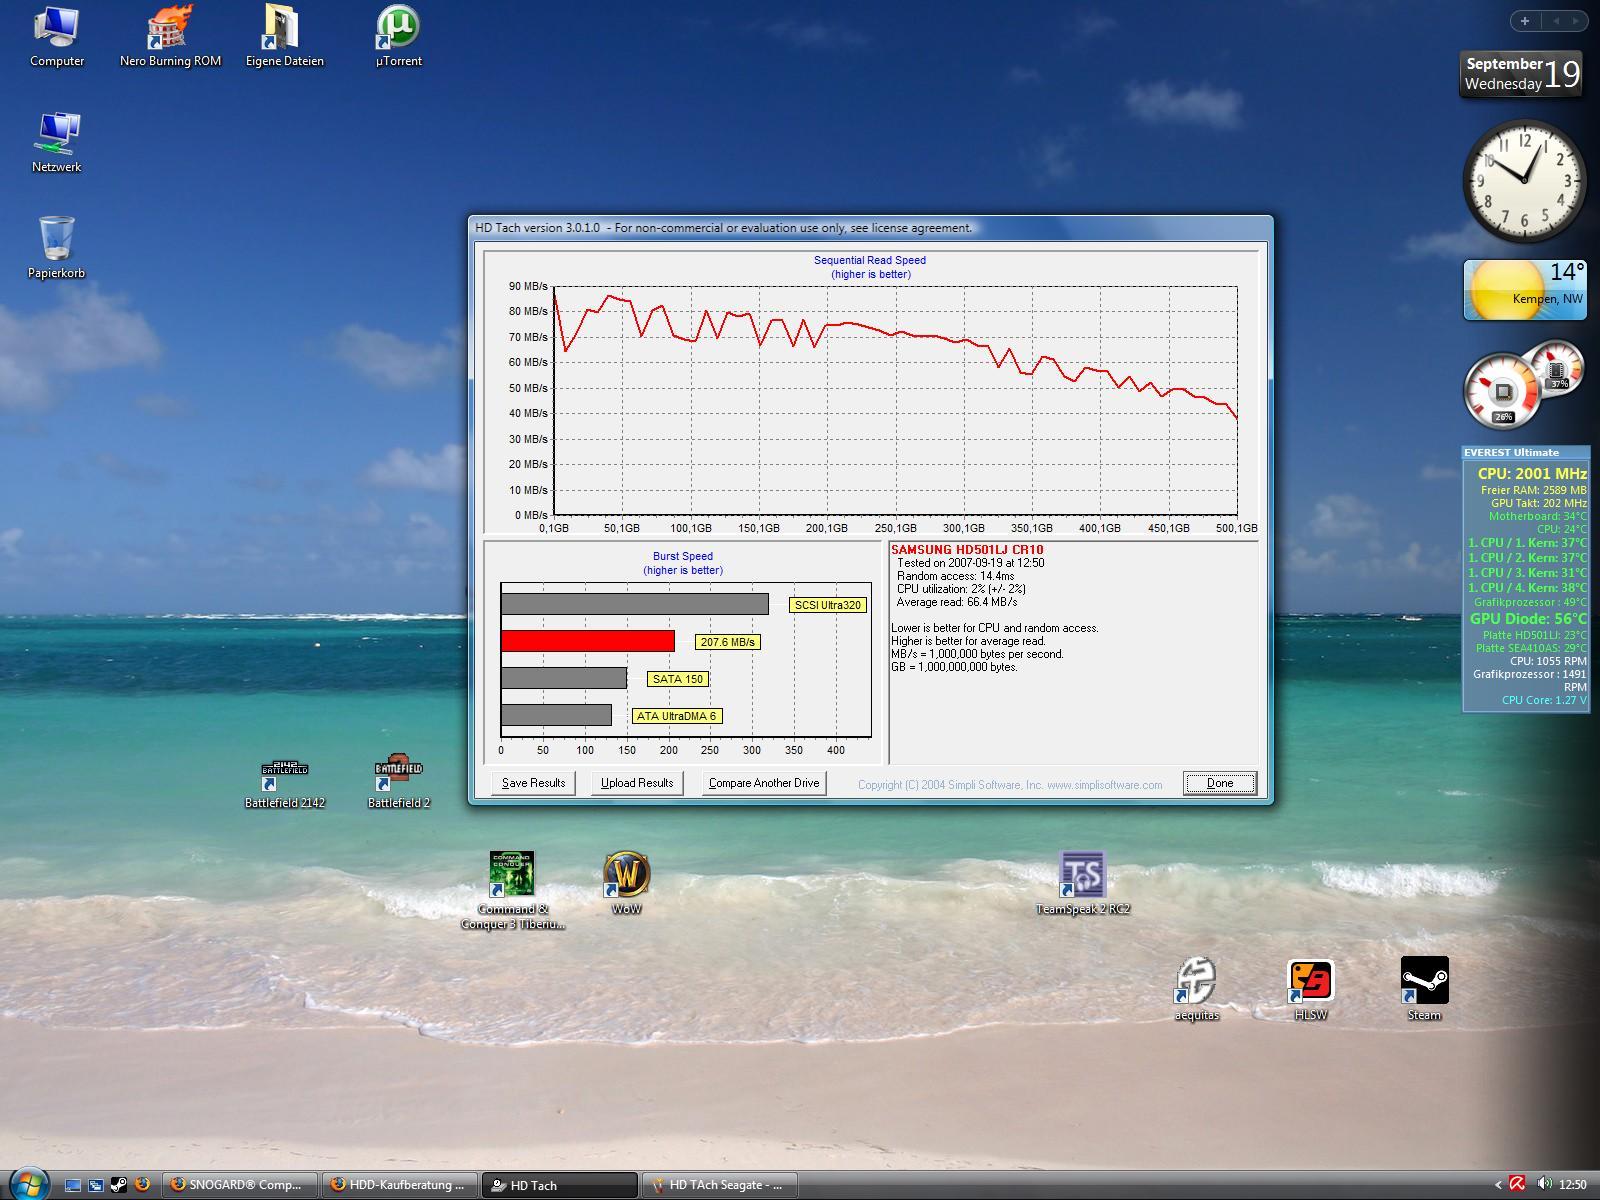This screenshot has width=1600, height=1200.
Task: Click the sidebar next gadgets arrow
Action: (1576, 20)
